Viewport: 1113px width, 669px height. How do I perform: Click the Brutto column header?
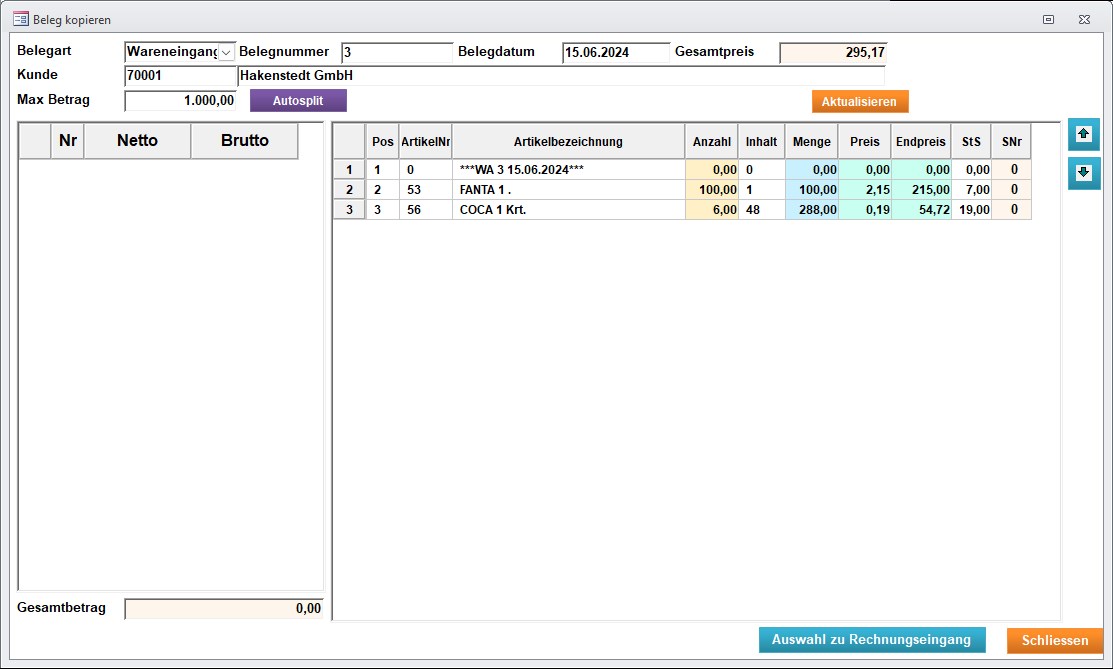244,141
